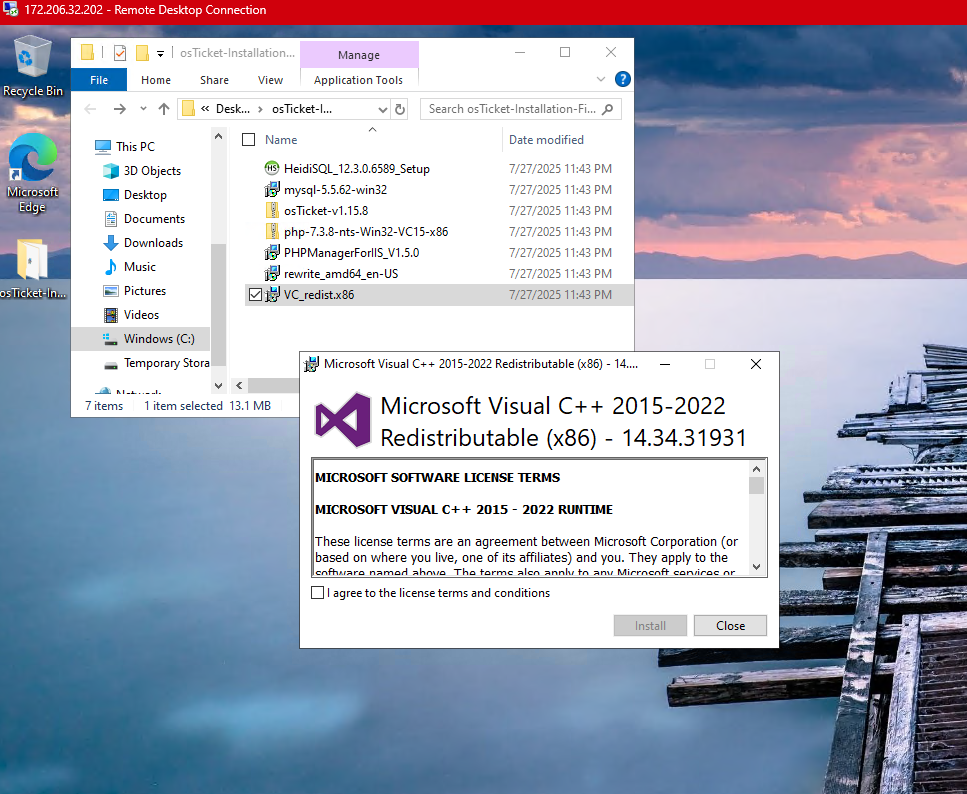Click the Music note icon in sidebar
The width and height of the screenshot is (967, 794).
pyautogui.click(x=111, y=267)
